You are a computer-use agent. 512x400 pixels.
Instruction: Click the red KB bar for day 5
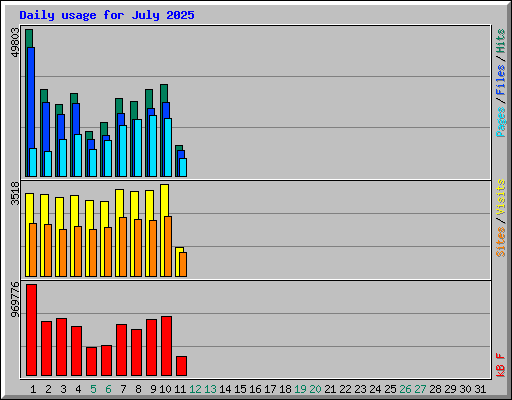tap(91, 361)
